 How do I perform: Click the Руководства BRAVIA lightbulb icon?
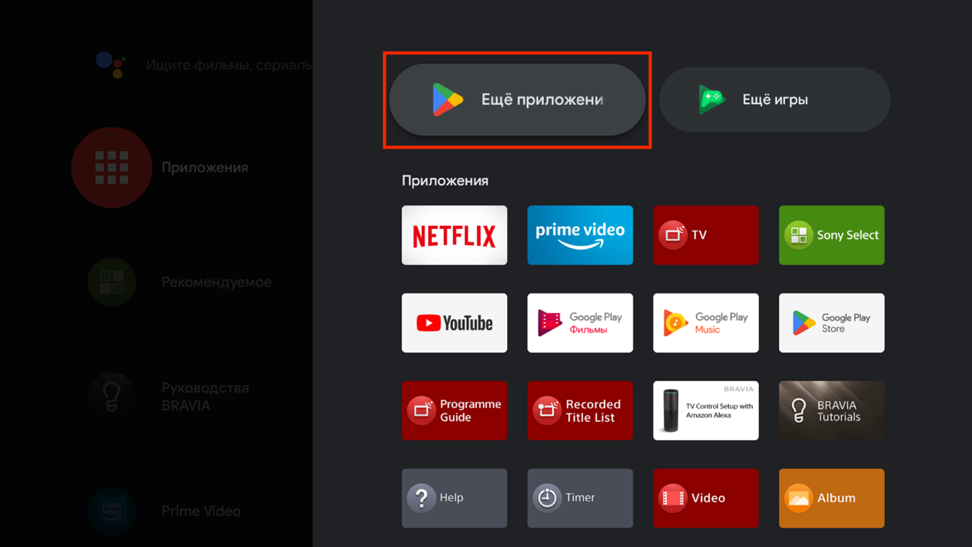(112, 397)
